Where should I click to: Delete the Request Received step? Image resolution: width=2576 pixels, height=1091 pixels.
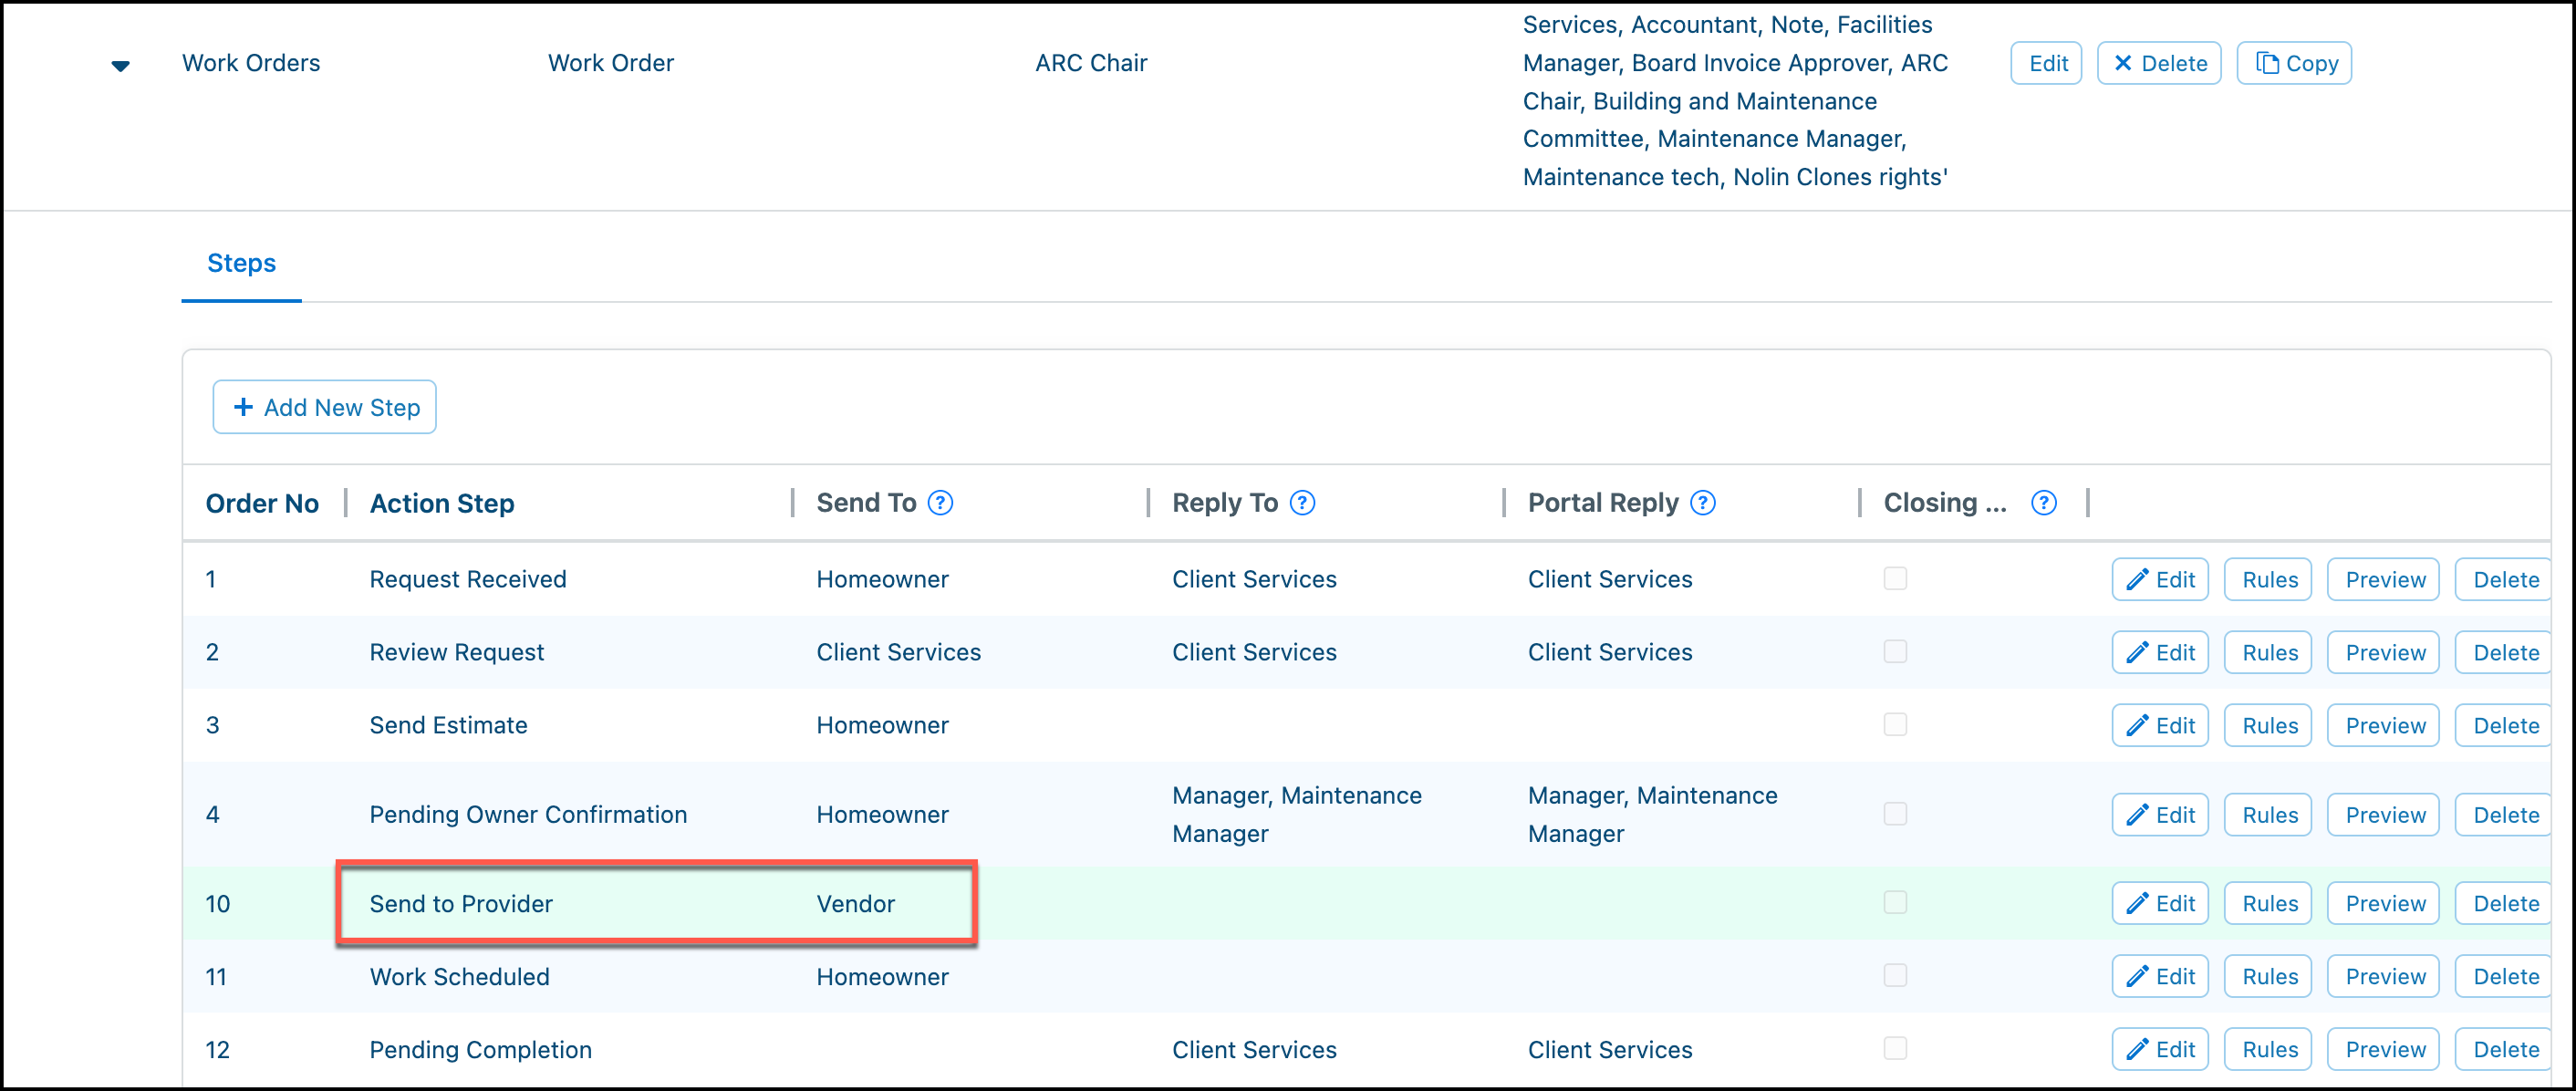tap(2504, 579)
